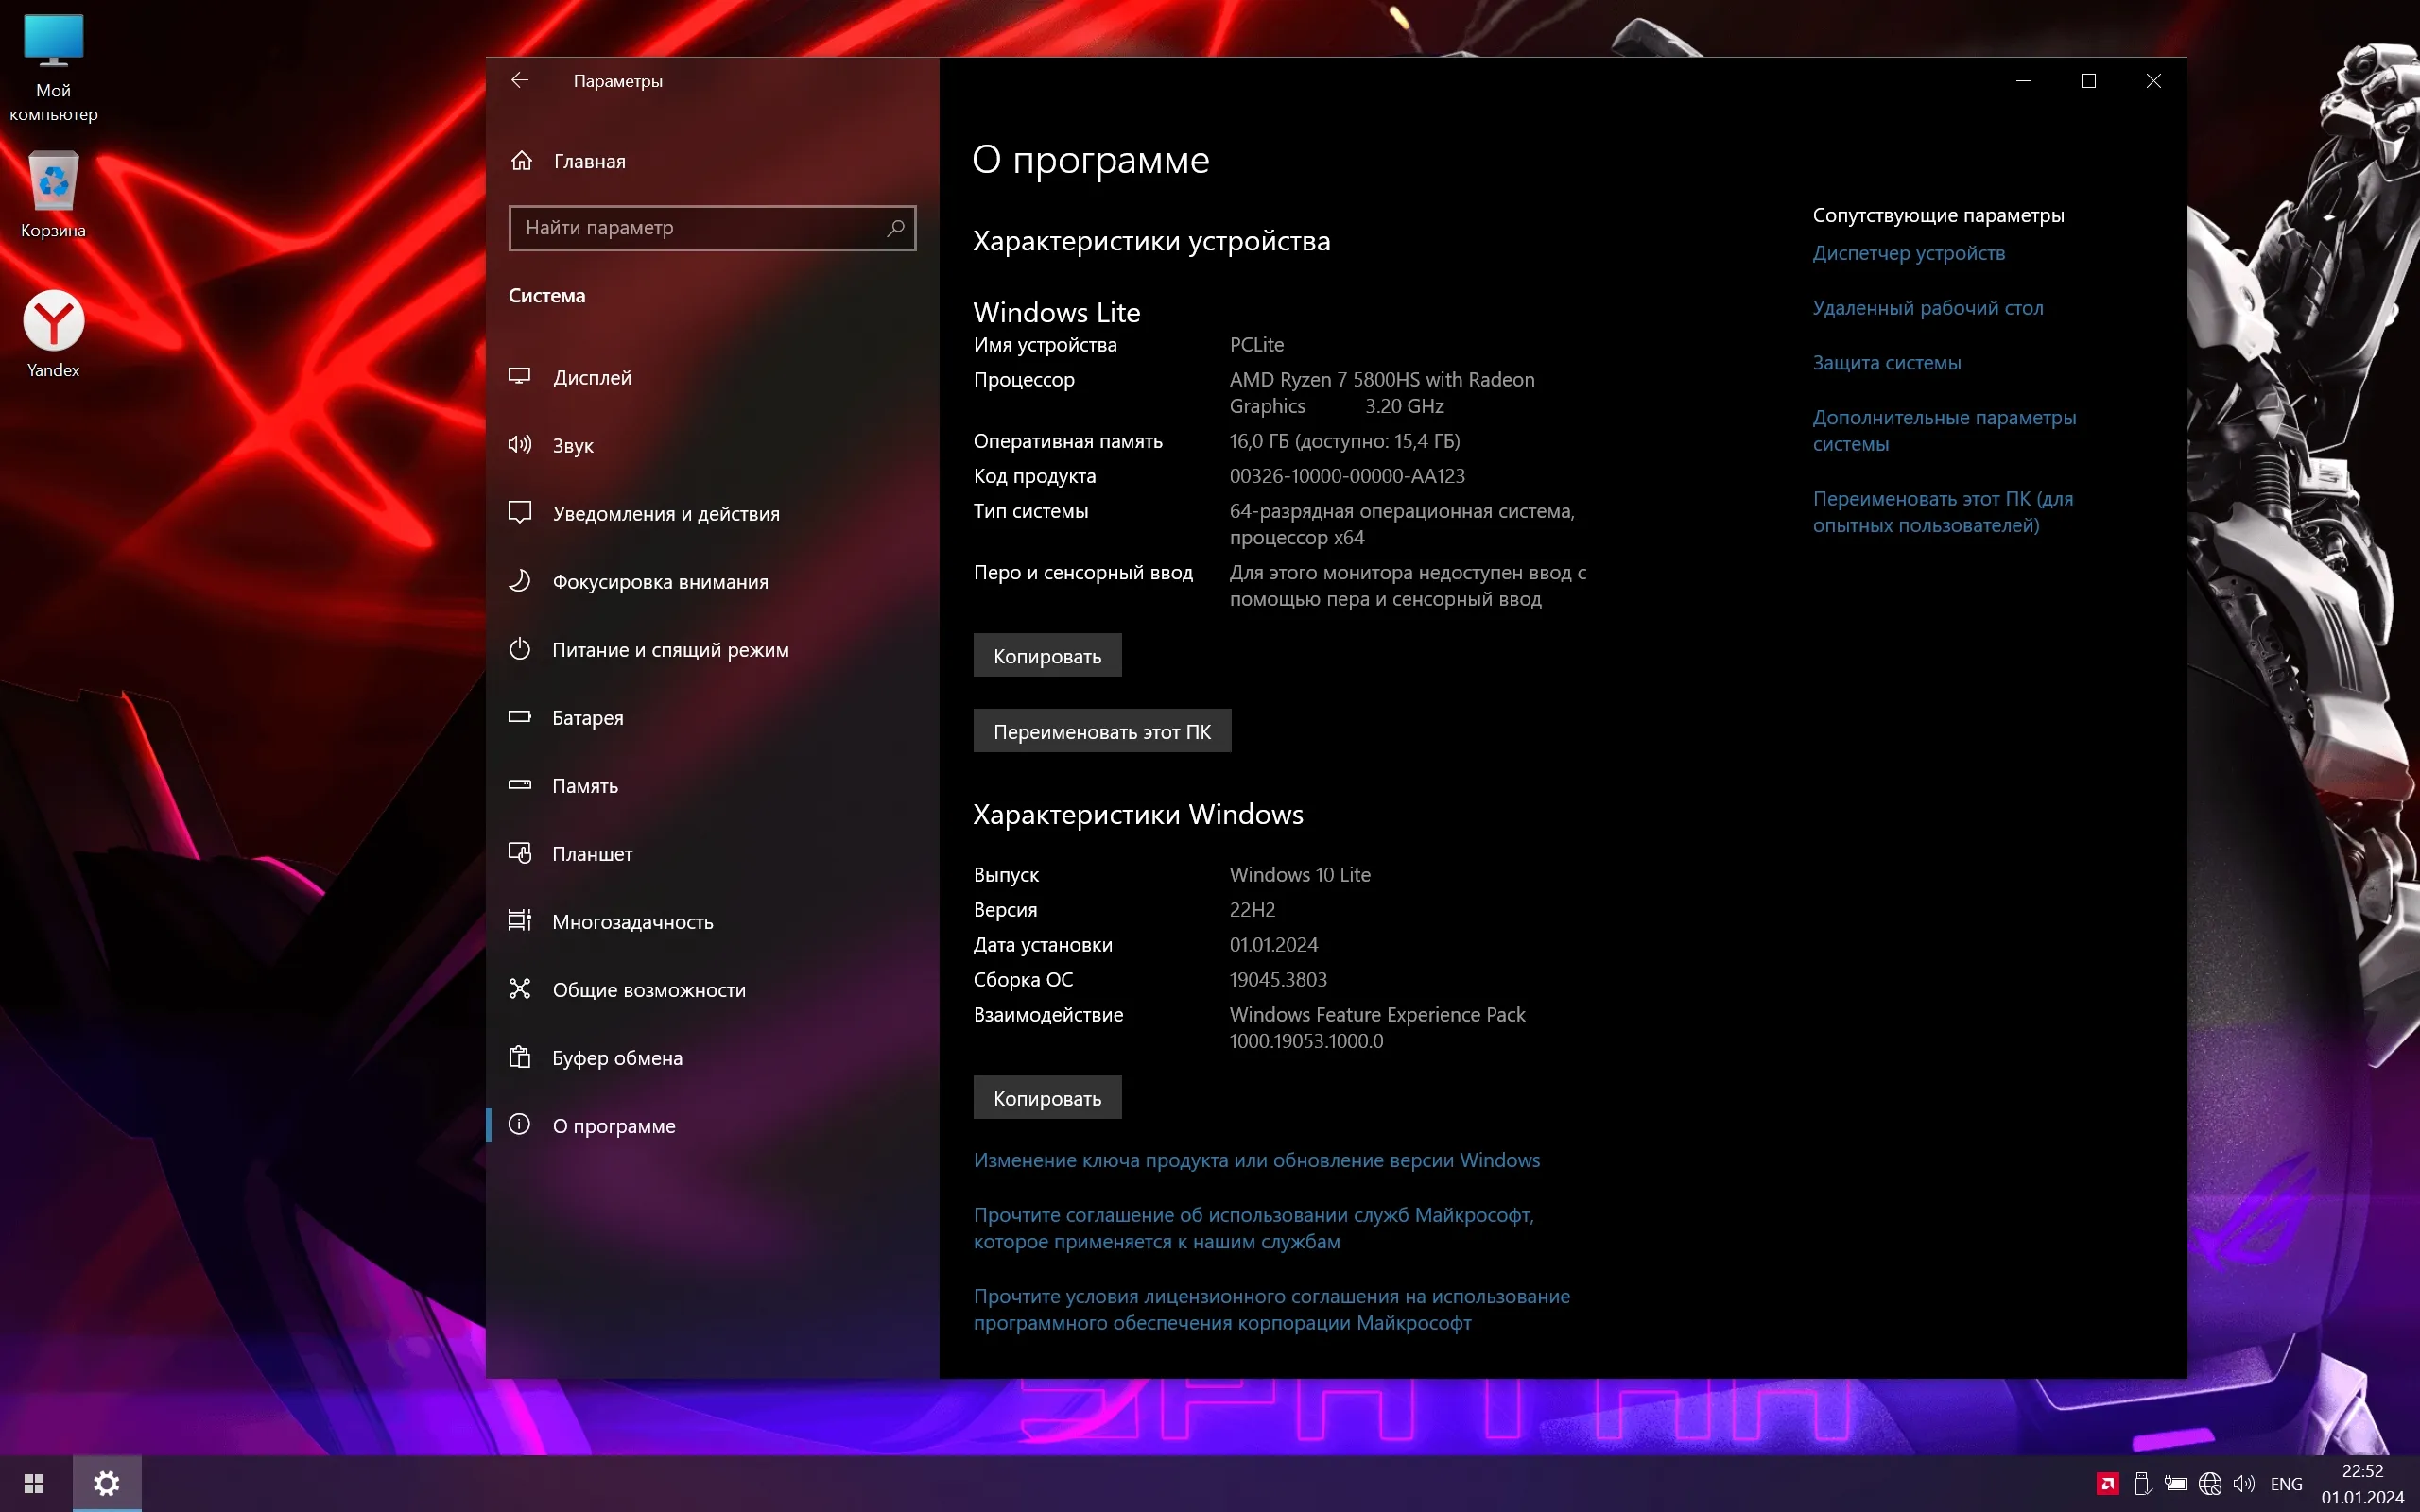Viewport: 2420px width, 1512px height.
Task: Open Буфер обмена settings
Action: (x=616, y=1058)
